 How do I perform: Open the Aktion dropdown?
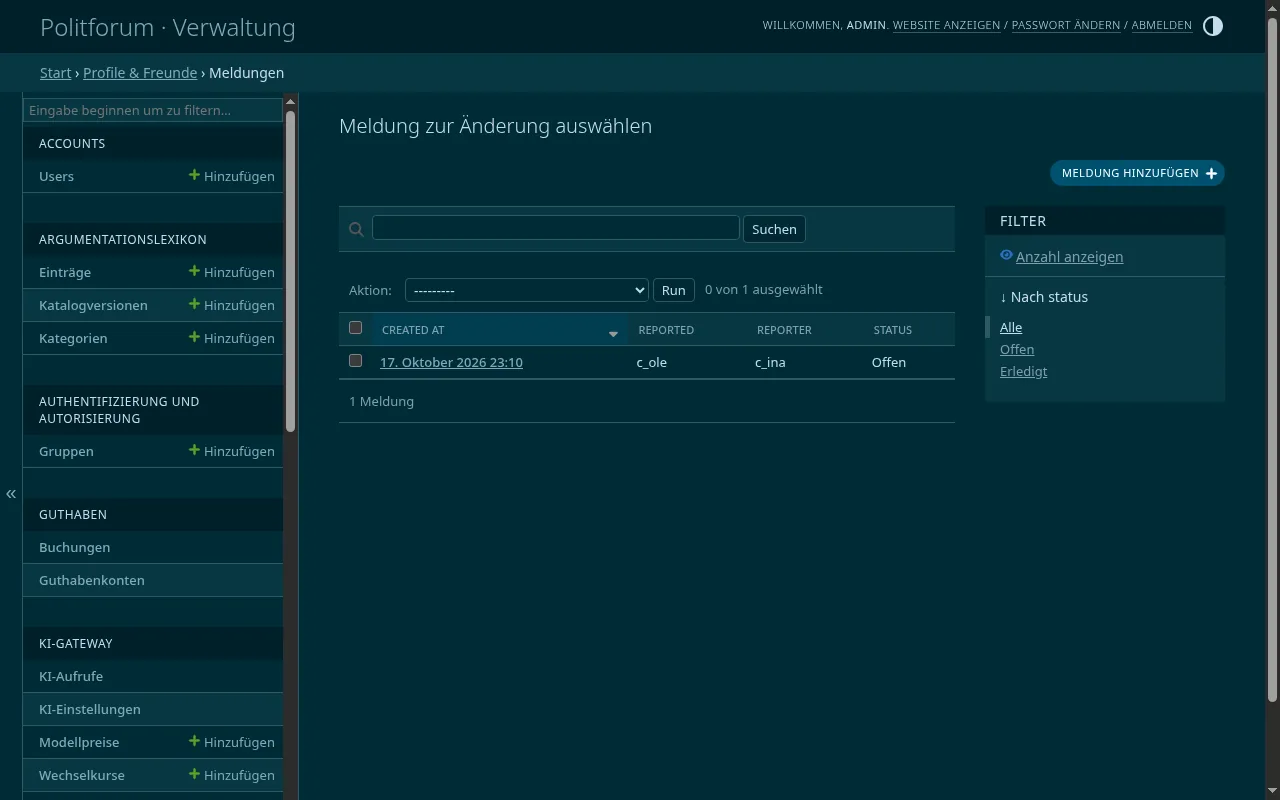(x=527, y=290)
